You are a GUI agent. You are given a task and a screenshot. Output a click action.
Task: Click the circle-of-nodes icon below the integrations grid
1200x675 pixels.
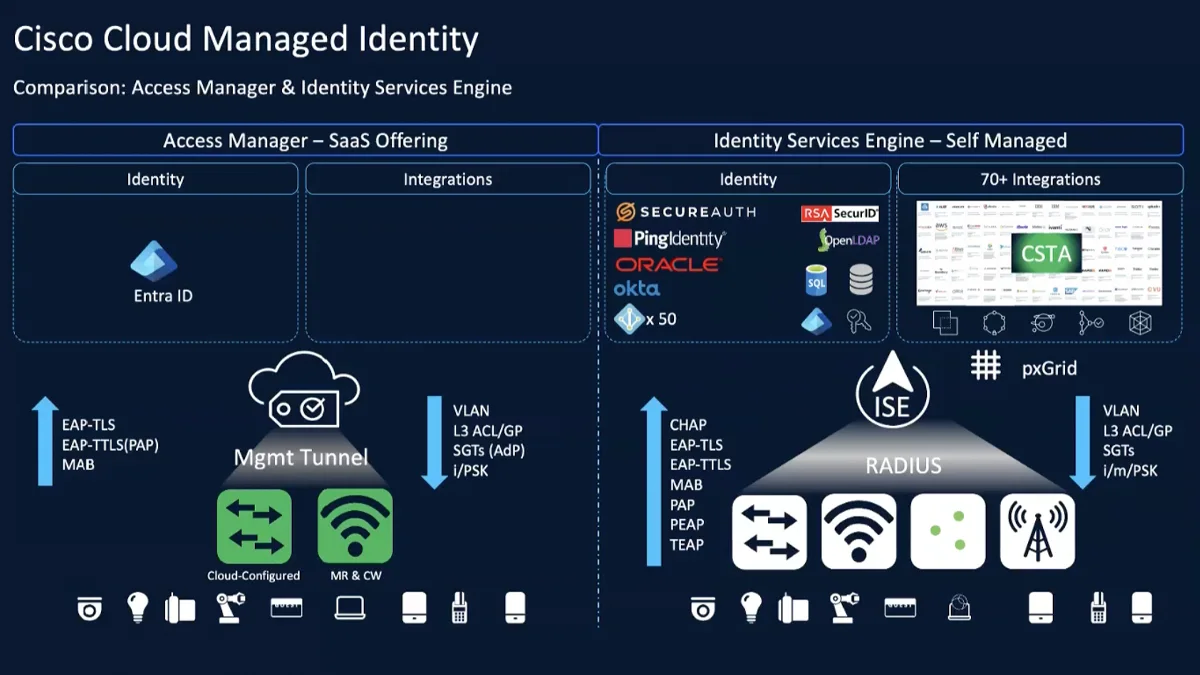[x=993, y=323]
